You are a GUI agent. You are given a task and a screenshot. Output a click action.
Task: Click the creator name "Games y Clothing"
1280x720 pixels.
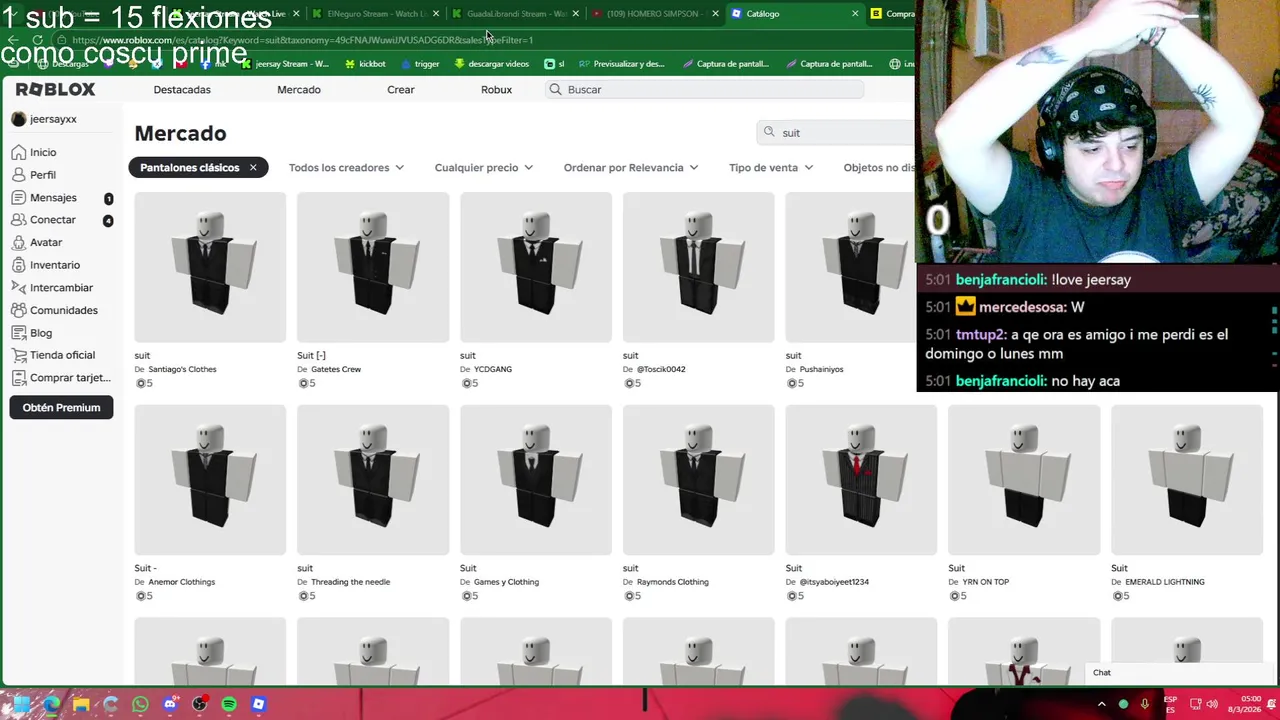tap(506, 582)
